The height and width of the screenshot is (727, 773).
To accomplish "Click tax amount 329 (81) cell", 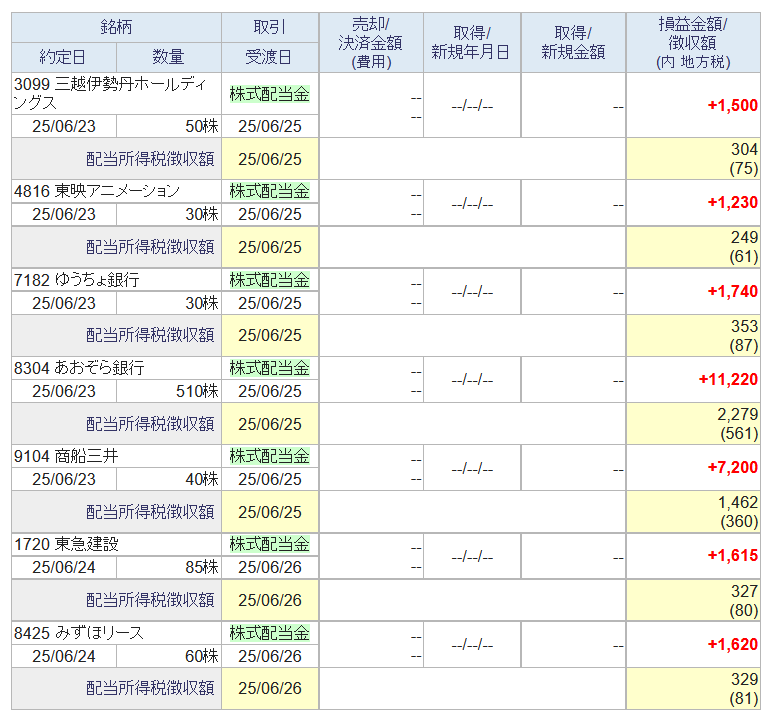I will click(693, 689).
